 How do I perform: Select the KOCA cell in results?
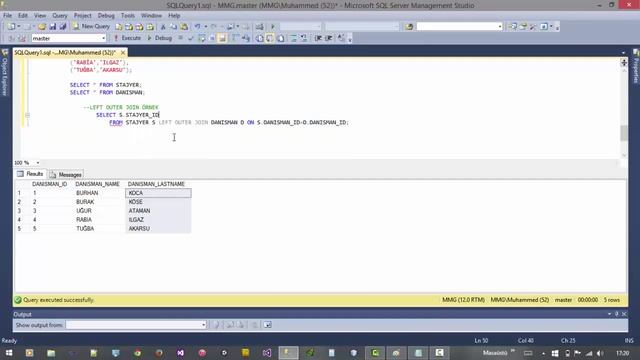click(158, 193)
